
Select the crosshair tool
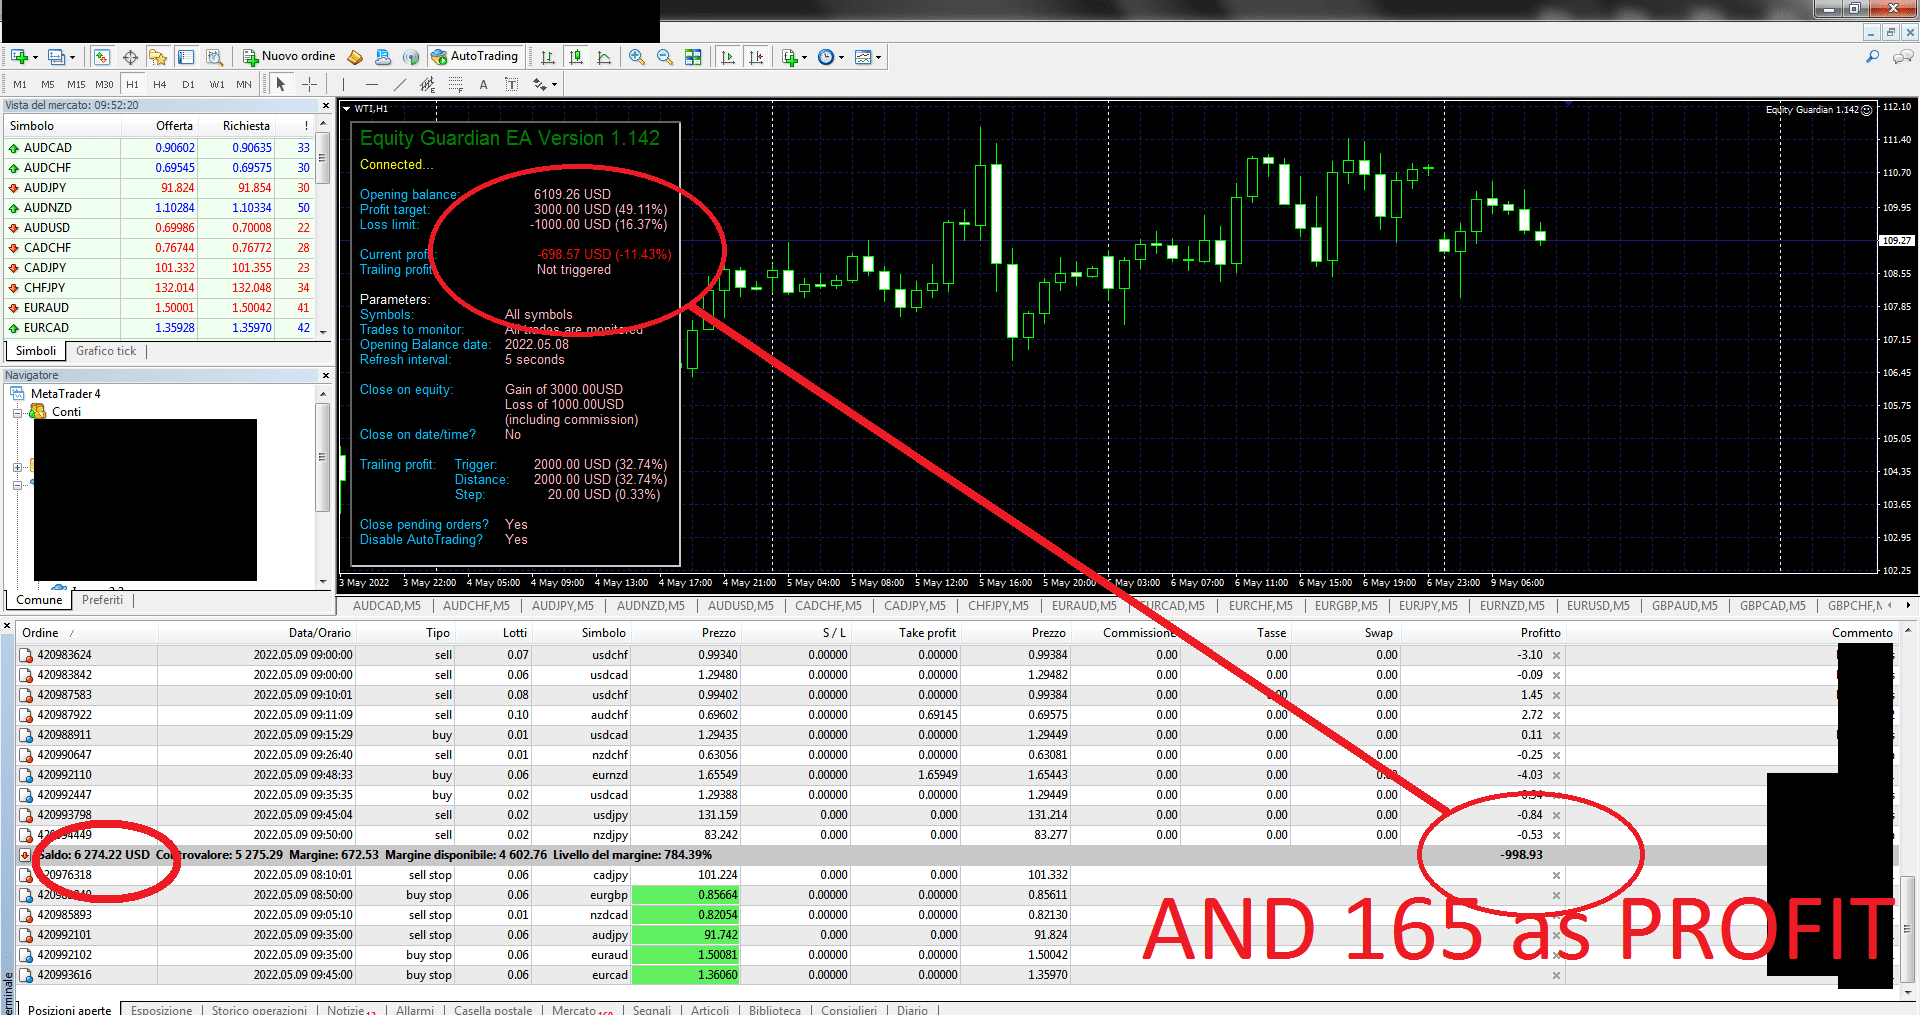point(310,85)
